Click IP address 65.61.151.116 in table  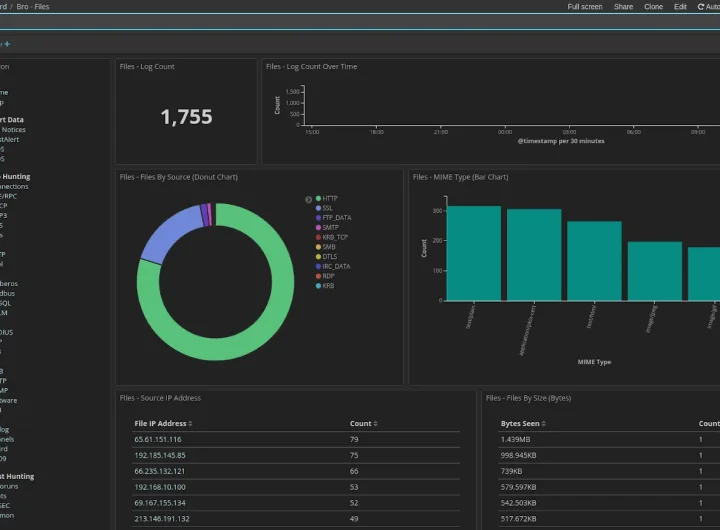click(158, 439)
